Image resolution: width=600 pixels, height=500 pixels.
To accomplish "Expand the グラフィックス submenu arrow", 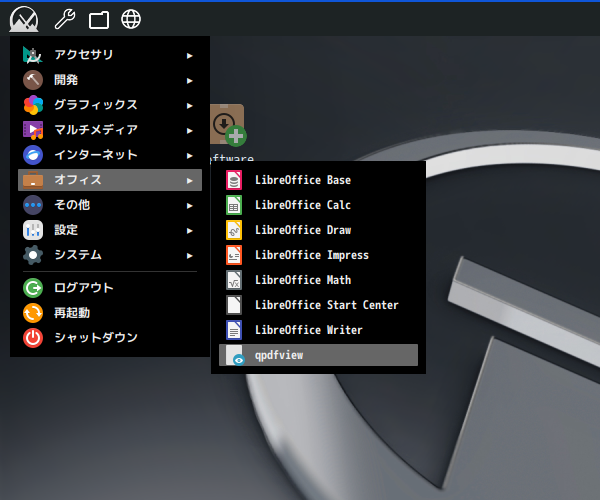I will 189,105.
